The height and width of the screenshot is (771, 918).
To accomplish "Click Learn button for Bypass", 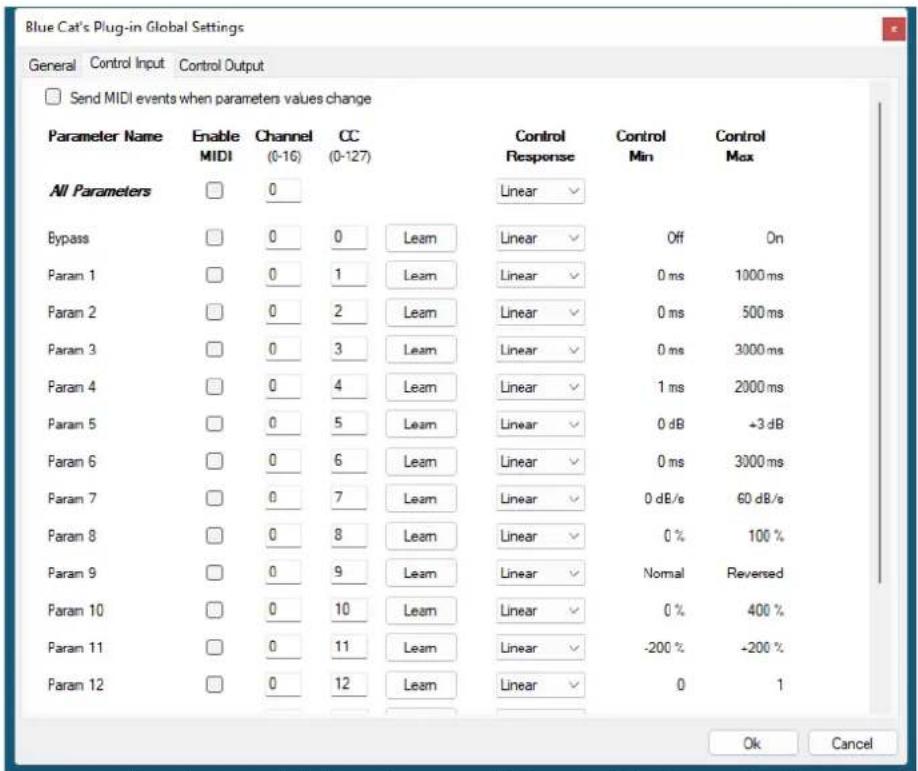I will (420, 238).
